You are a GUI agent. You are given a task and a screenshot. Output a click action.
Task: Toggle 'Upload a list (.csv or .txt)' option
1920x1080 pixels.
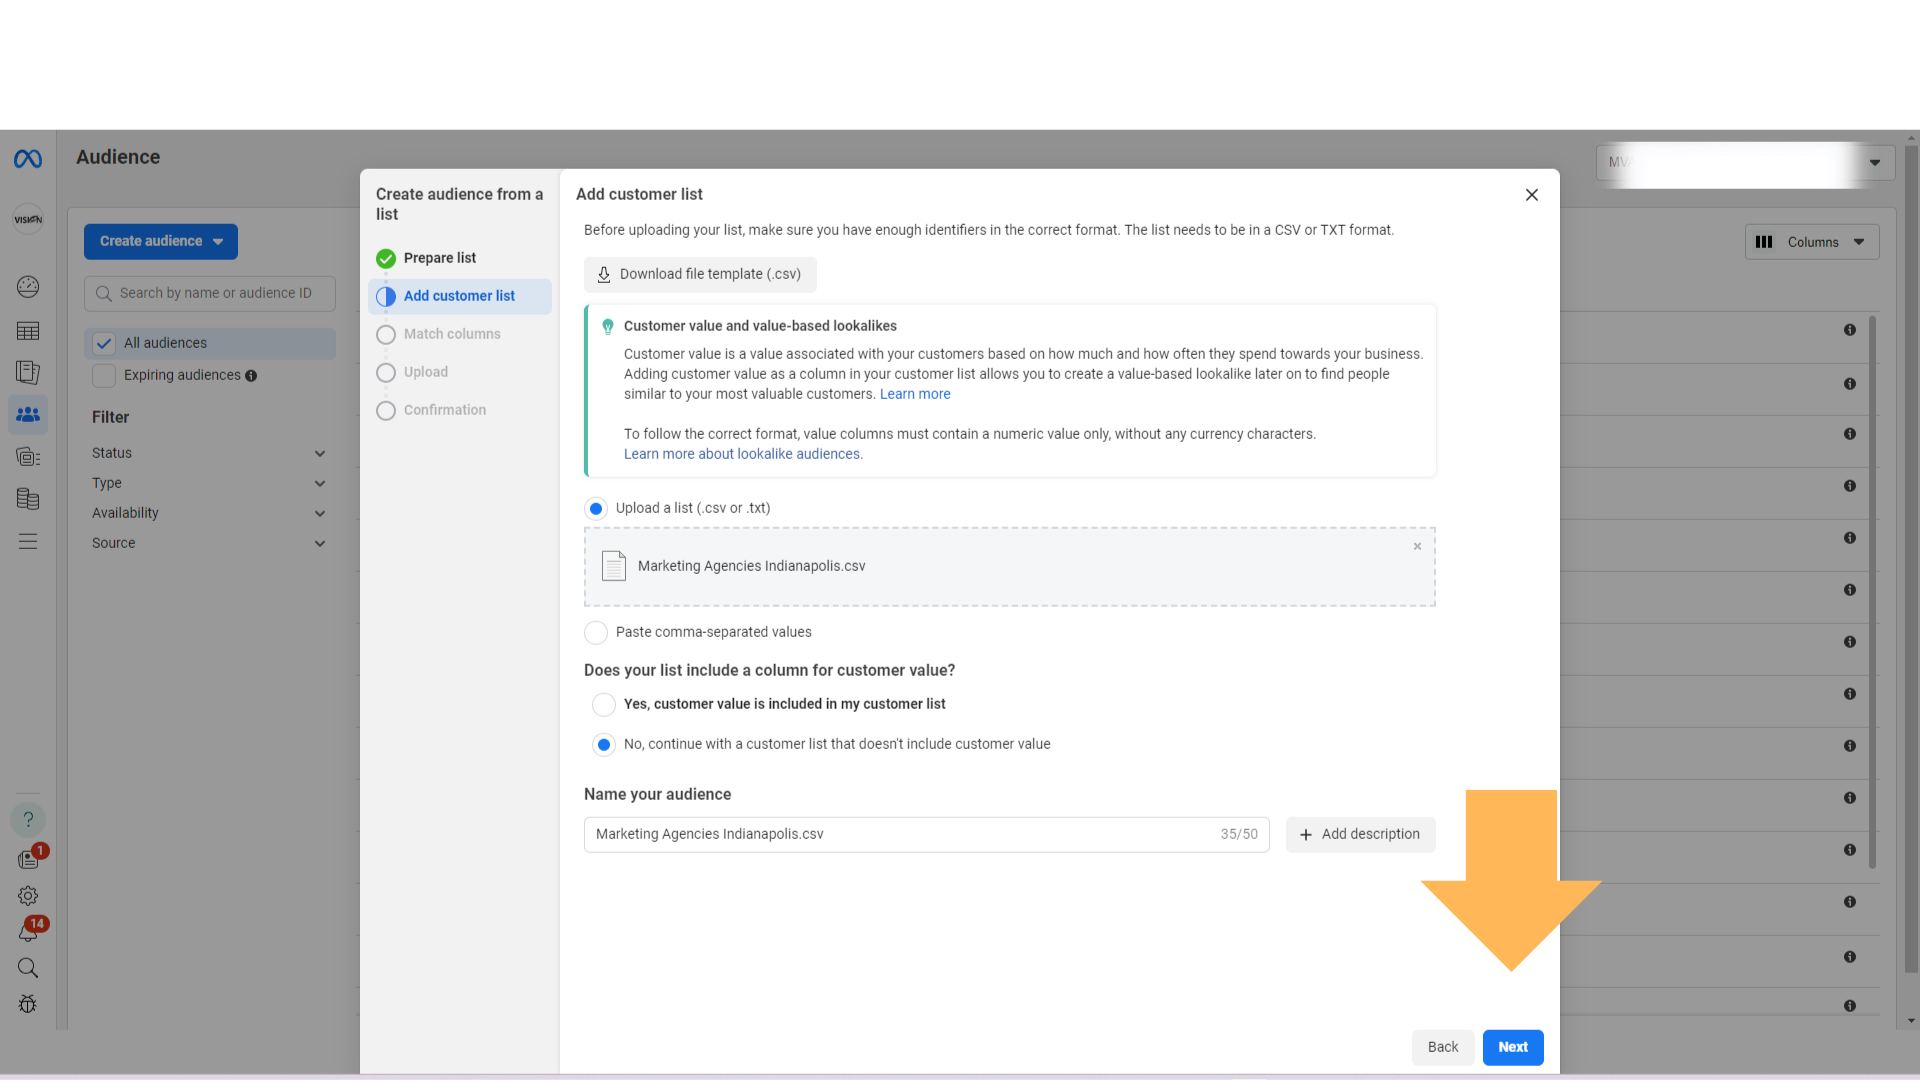point(596,508)
